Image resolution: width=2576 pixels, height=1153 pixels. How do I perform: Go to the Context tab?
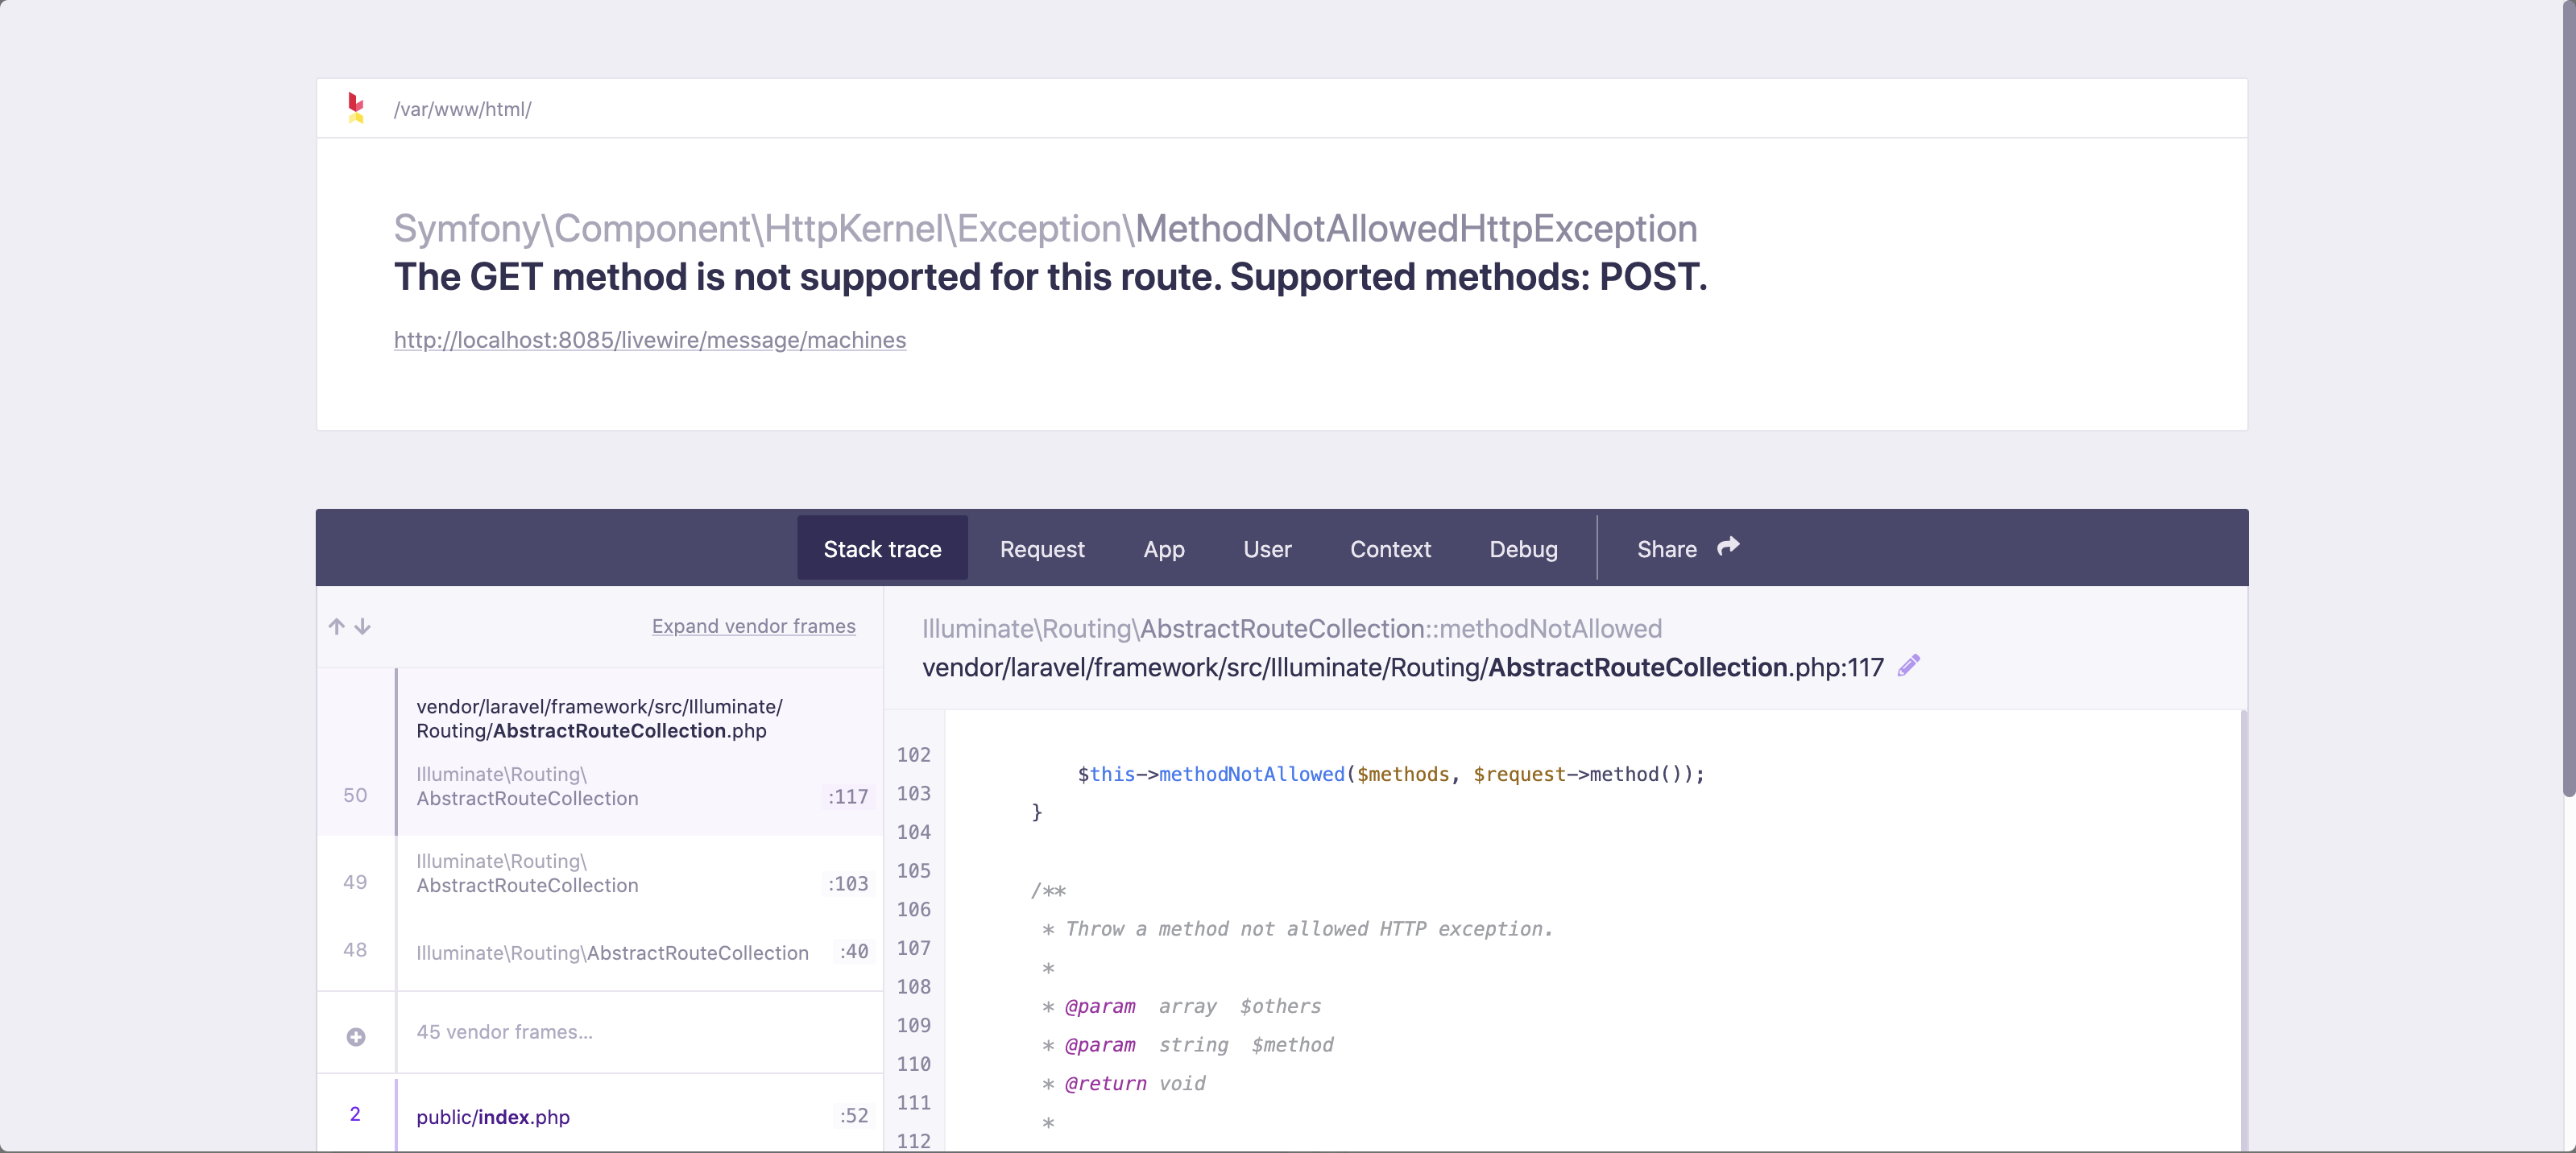(1389, 549)
